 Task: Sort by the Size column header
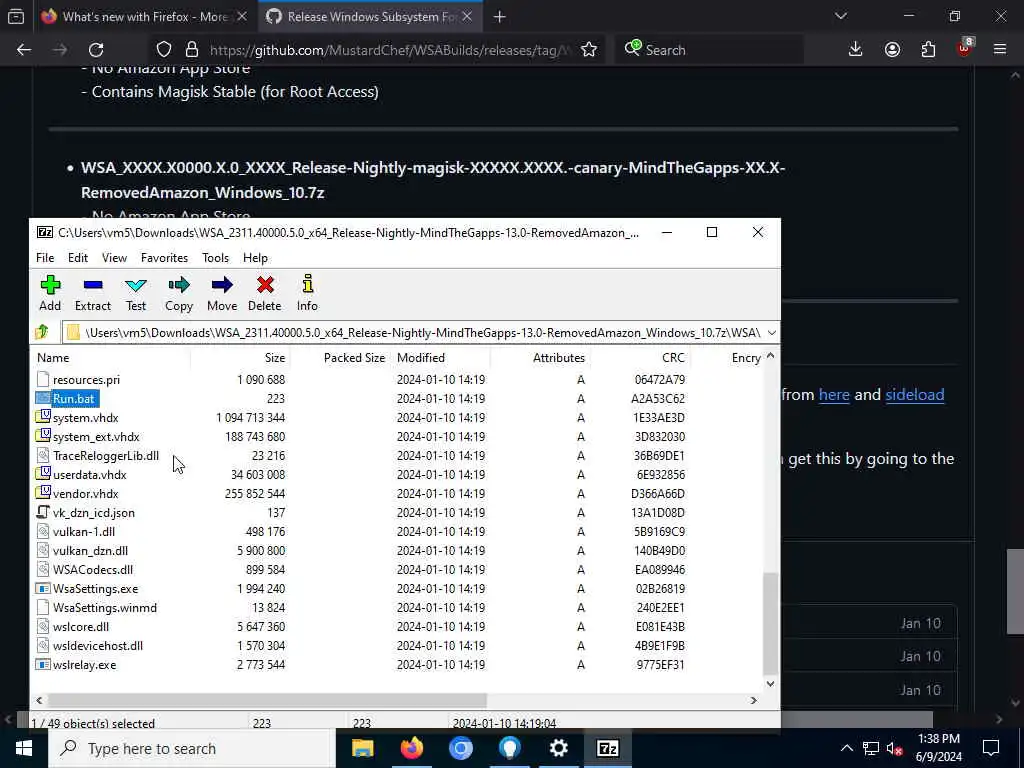pyautogui.click(x=240, y=358)
